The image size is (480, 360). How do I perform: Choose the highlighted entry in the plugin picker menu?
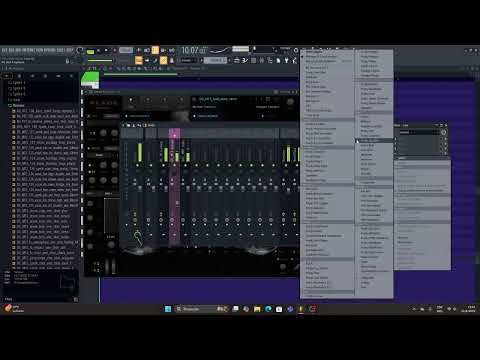point(374,141)
